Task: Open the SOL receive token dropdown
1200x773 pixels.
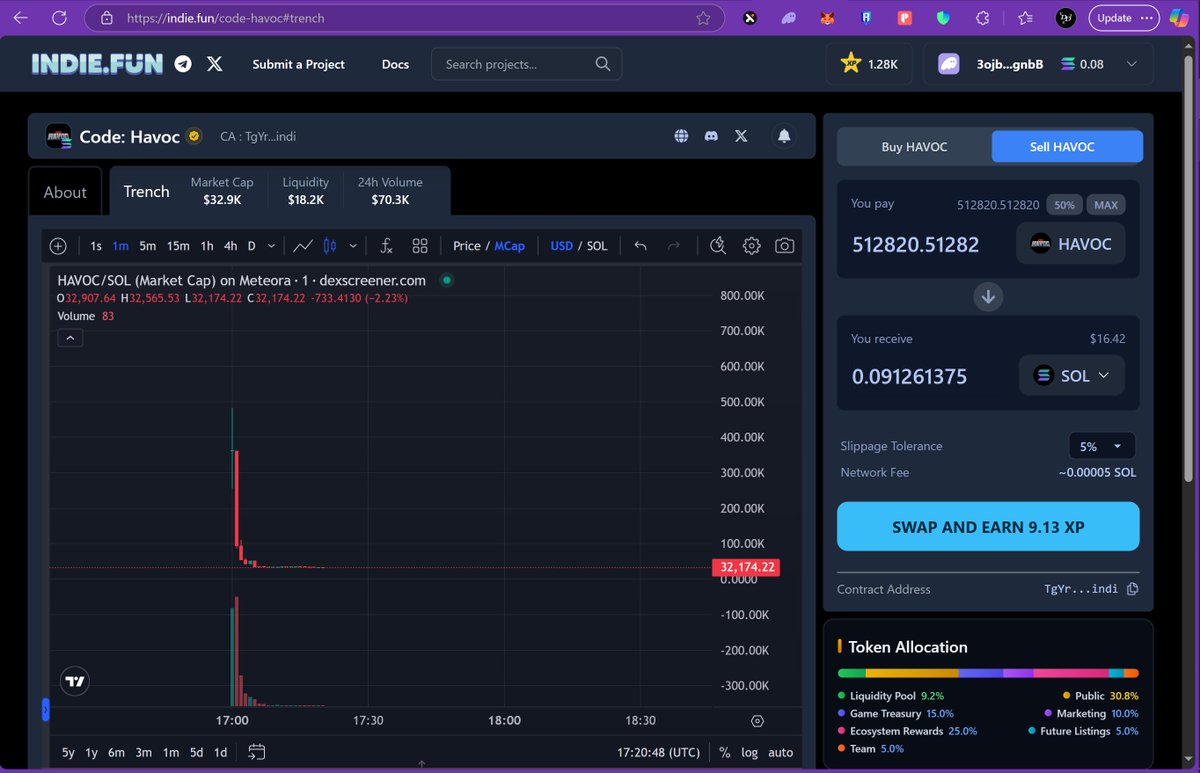Action: point(1072,376)
